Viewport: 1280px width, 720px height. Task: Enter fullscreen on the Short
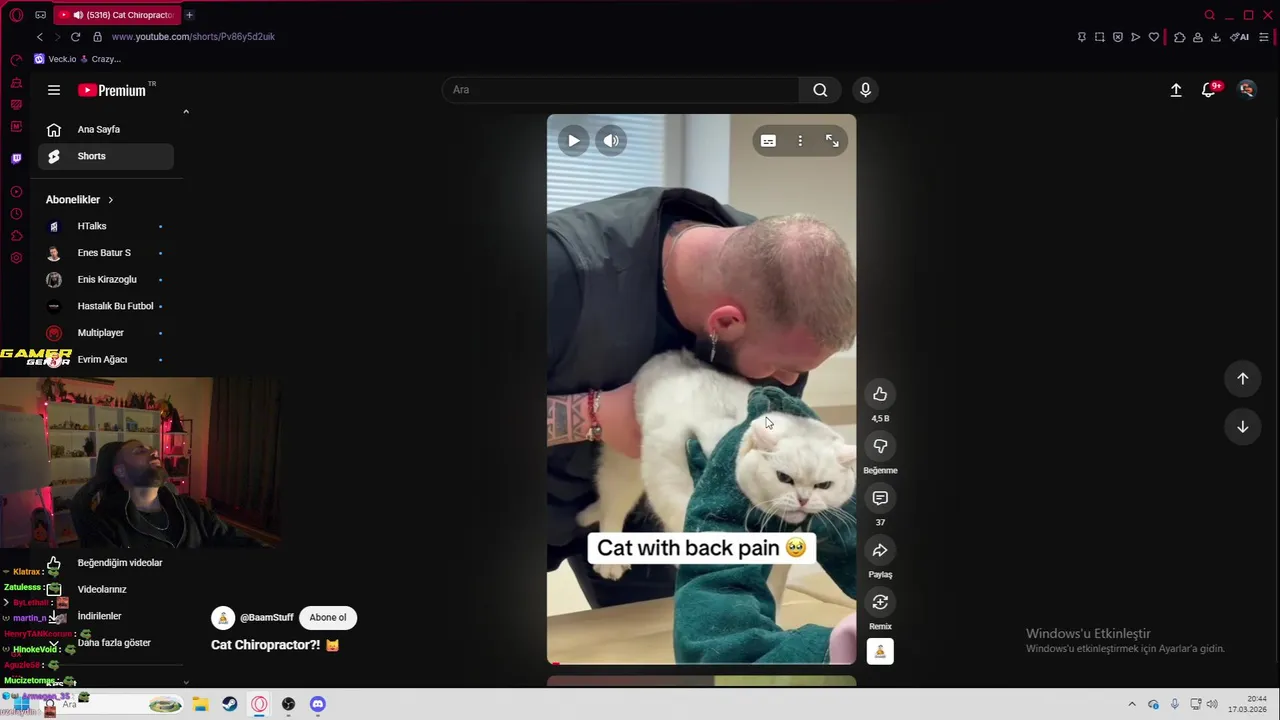832,141
